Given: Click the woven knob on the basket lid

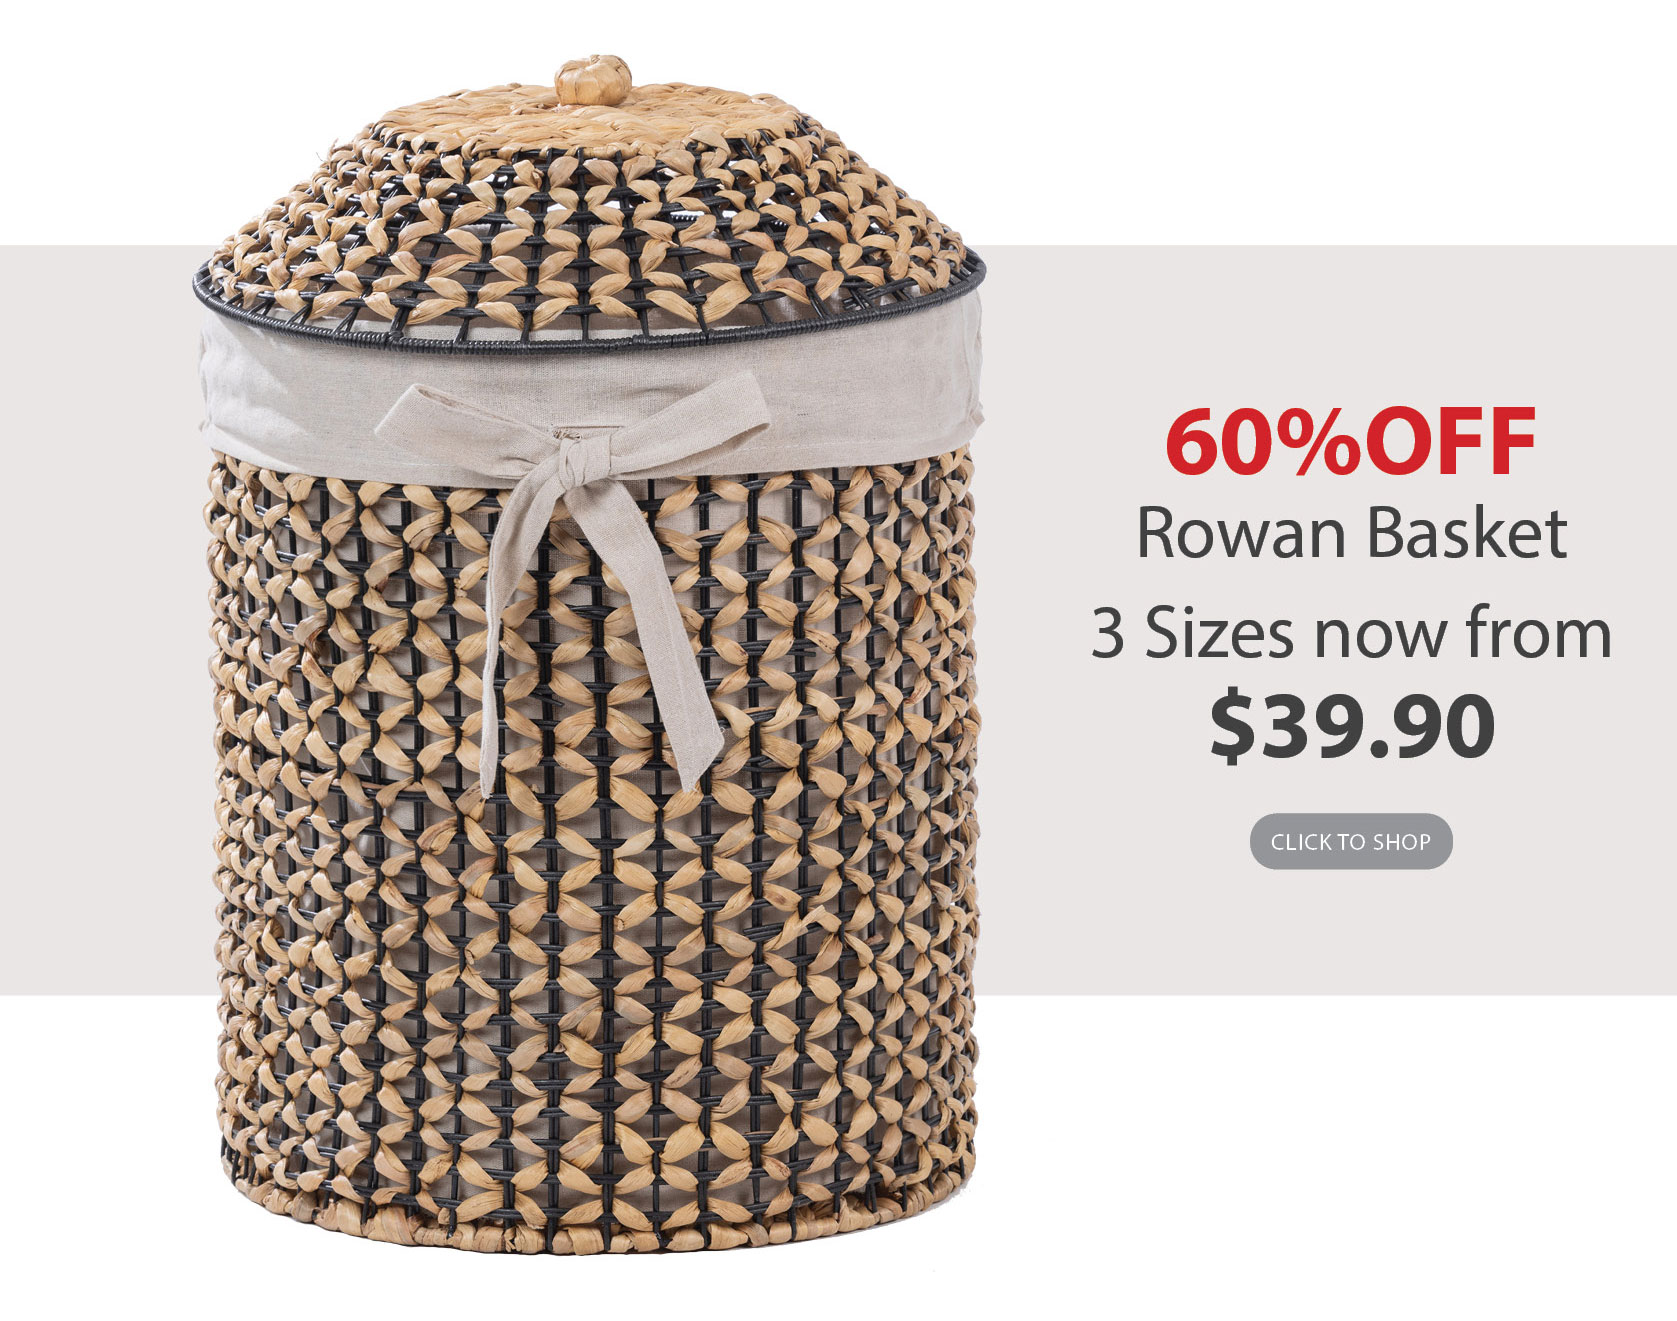Looking at the screenshot, I should [x=593, y=78].
